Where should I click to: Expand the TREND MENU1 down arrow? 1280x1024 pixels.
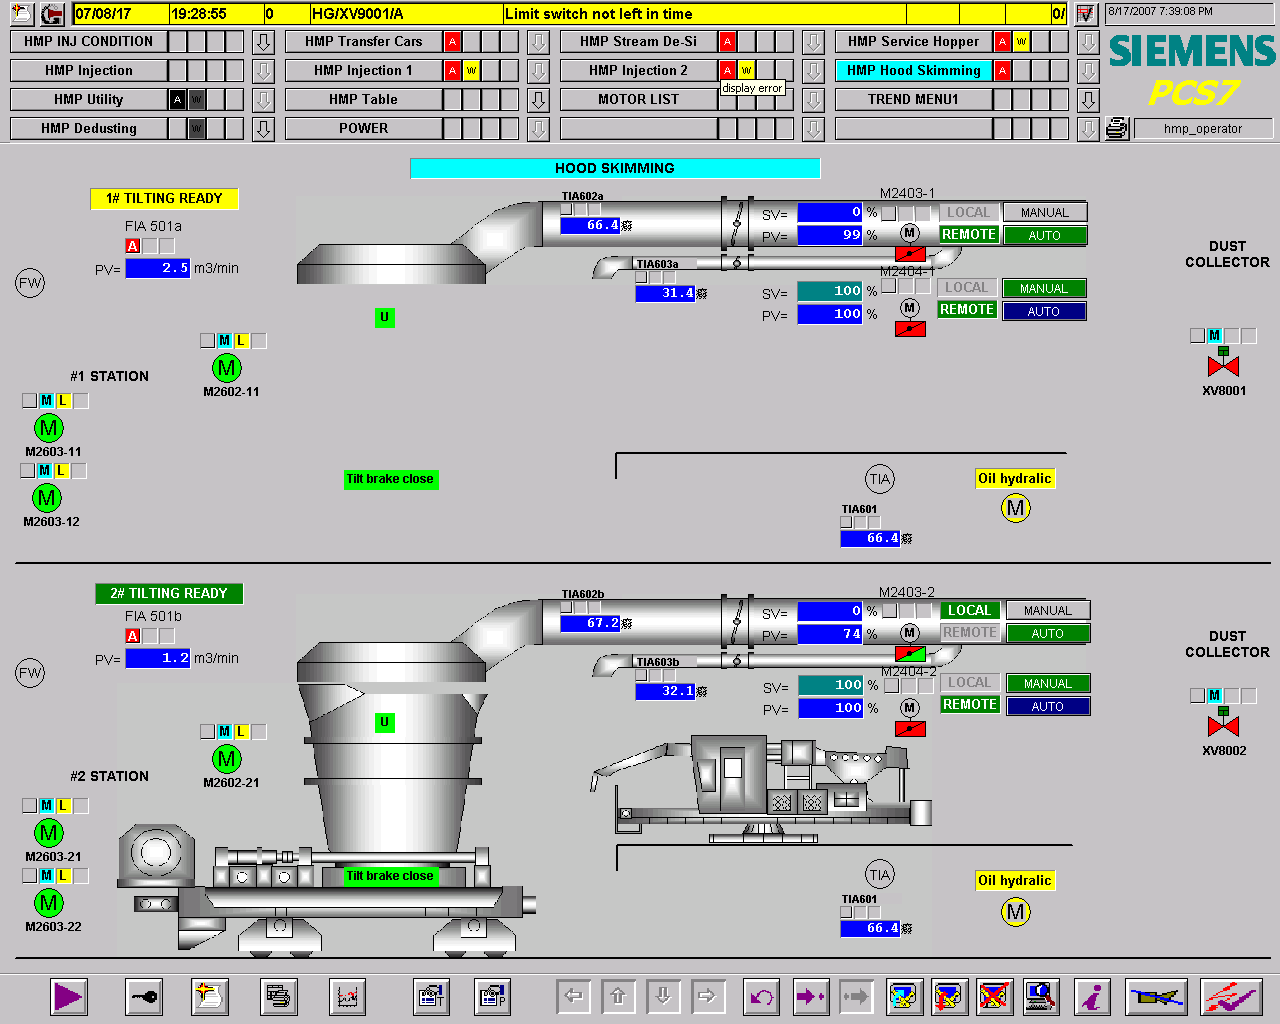(1088, 100)
